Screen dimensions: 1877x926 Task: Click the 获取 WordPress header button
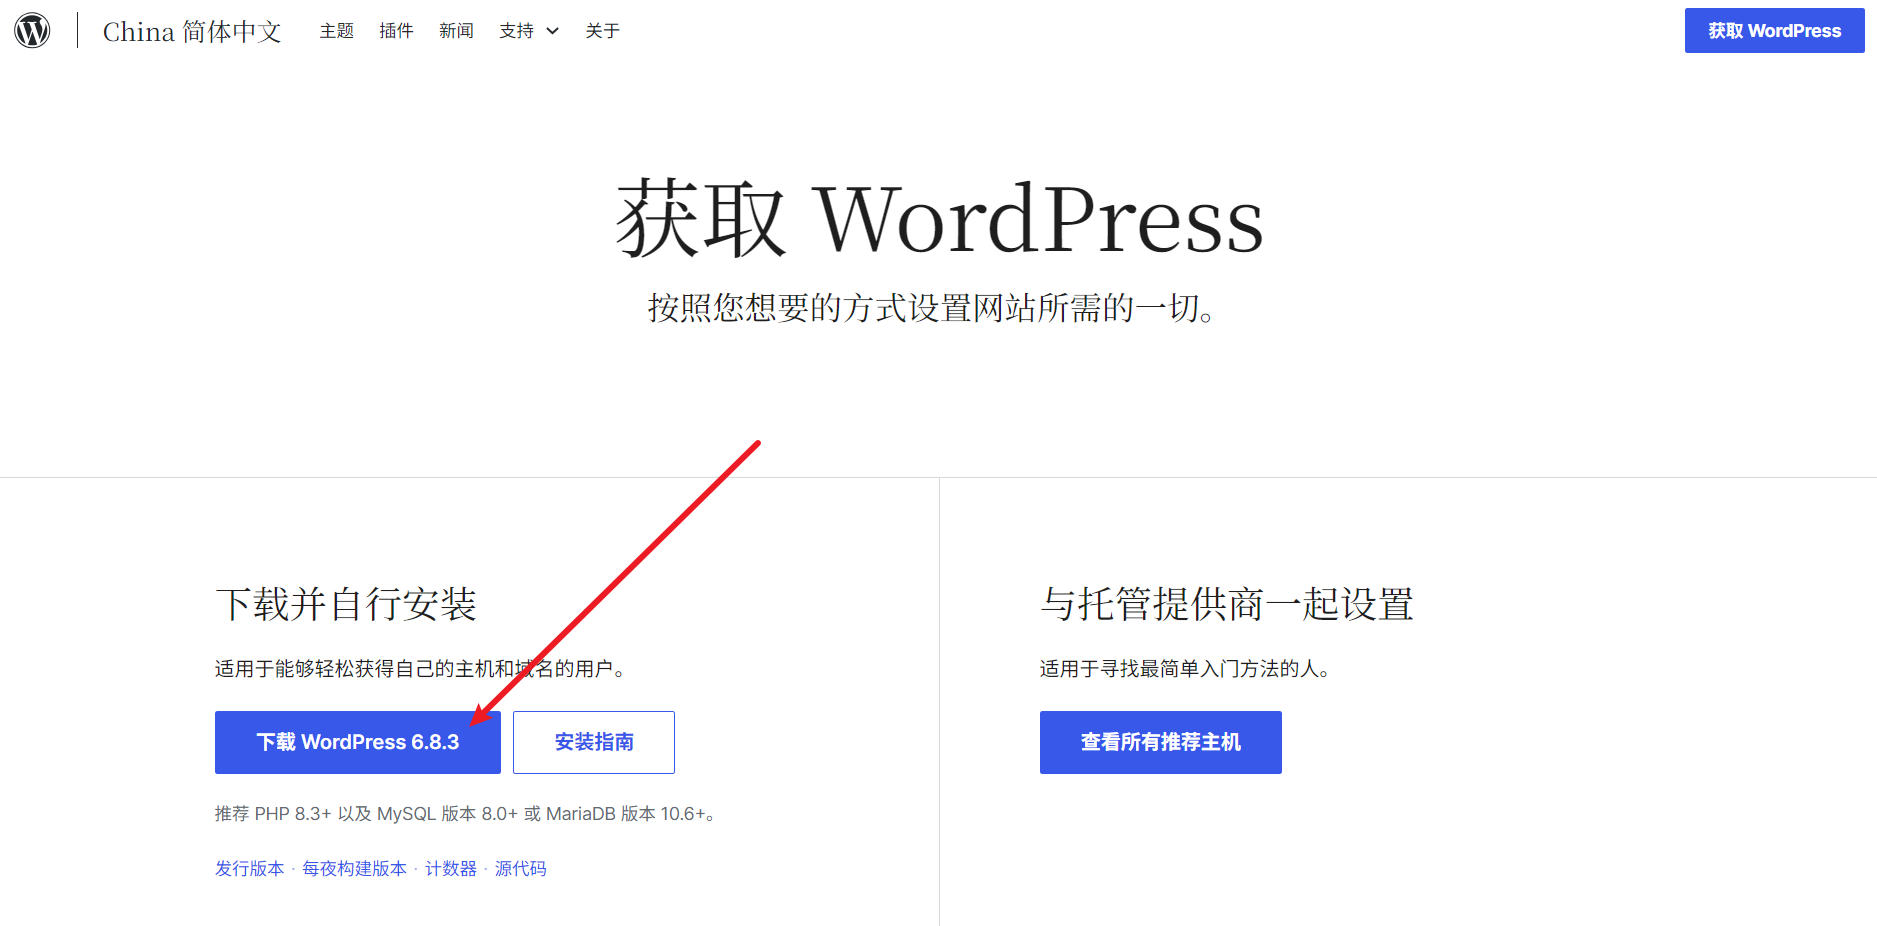(x=1774, y=31)
